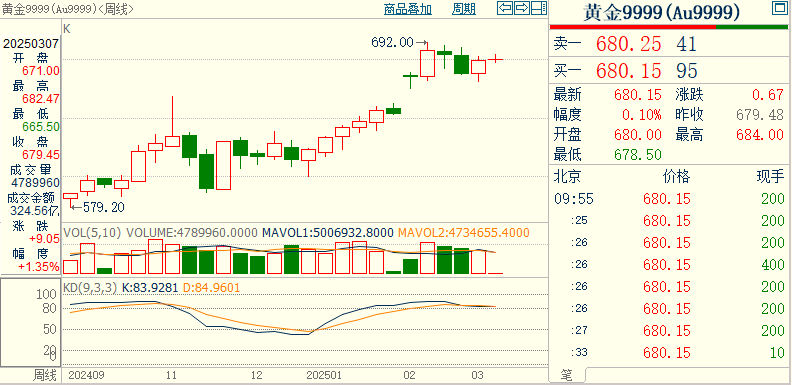Toggle the split panel layout icon
Viewport: 792px width, 385px height.
coord(539,8)
